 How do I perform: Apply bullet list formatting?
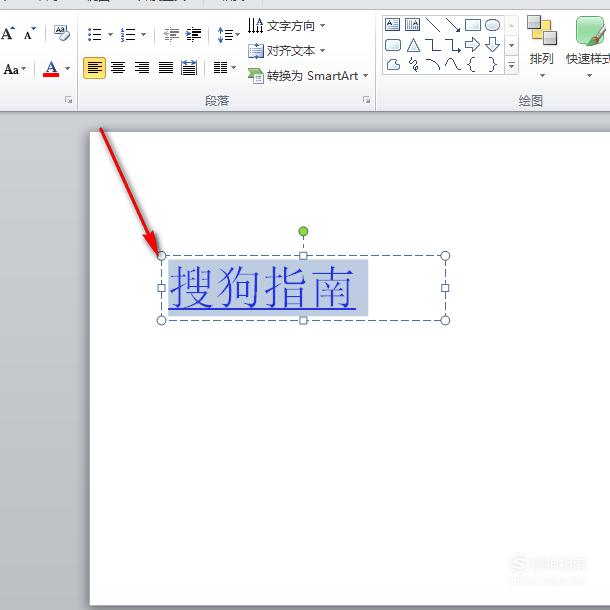(x=95, y=34)
